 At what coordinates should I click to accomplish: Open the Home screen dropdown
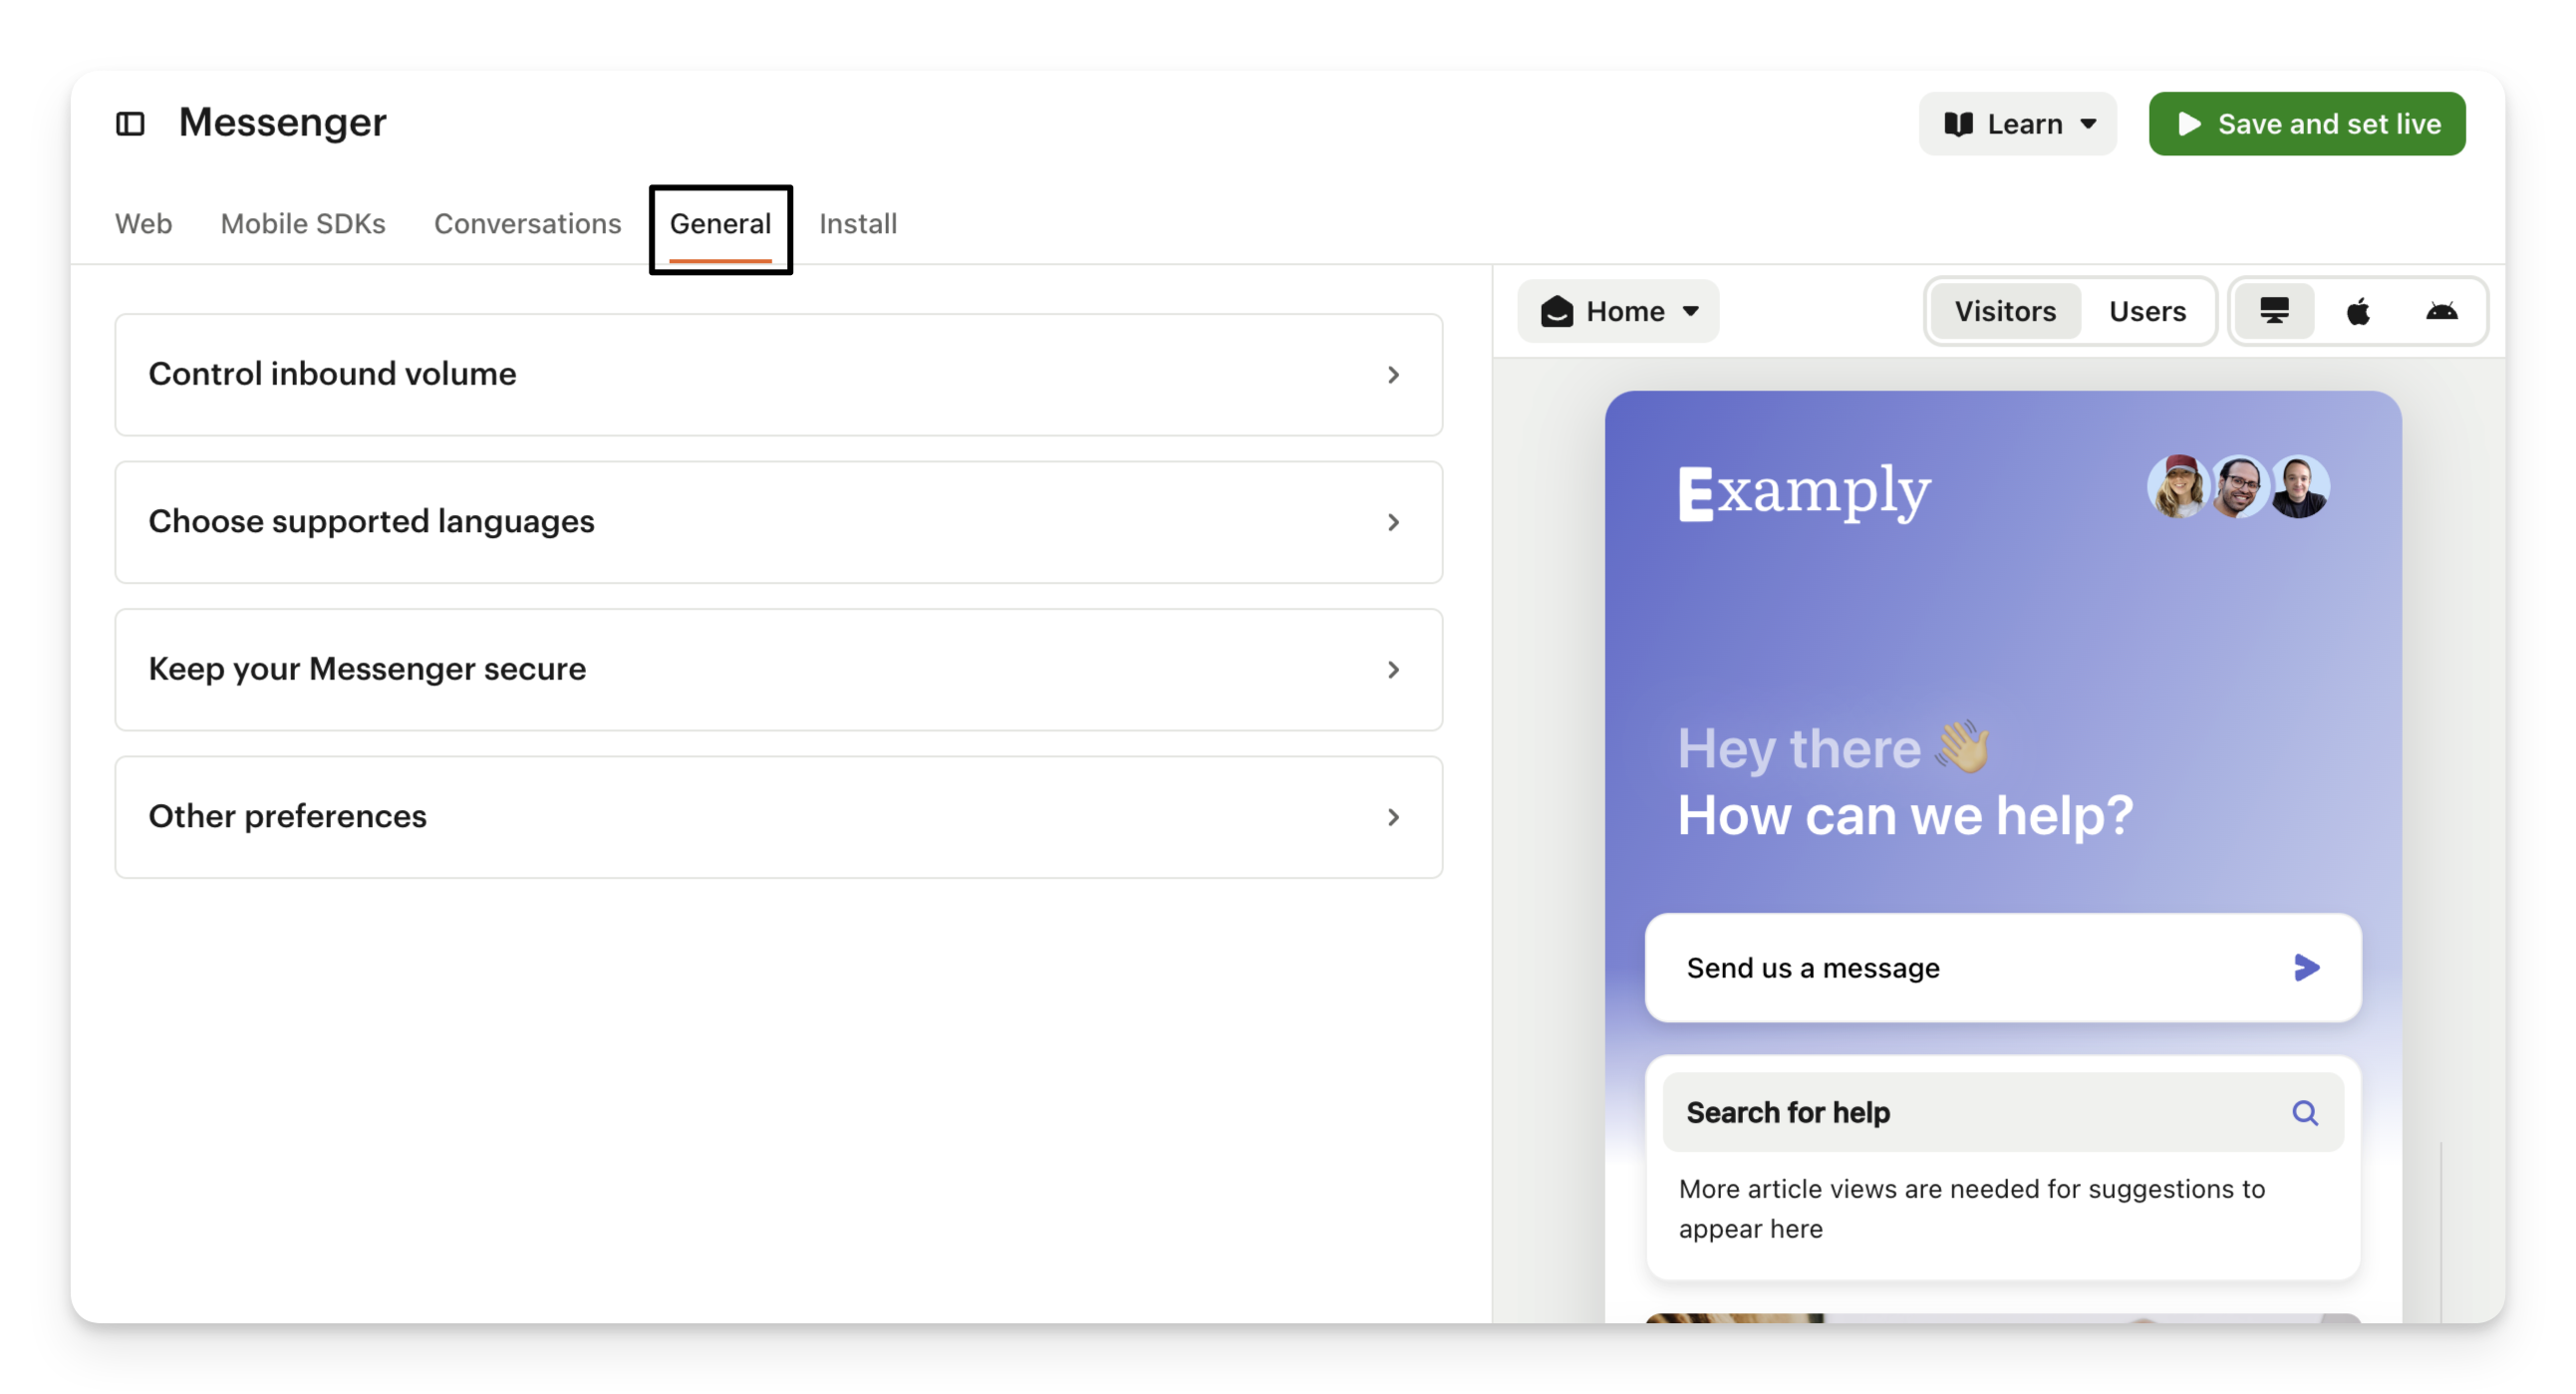coord(1618,311)
